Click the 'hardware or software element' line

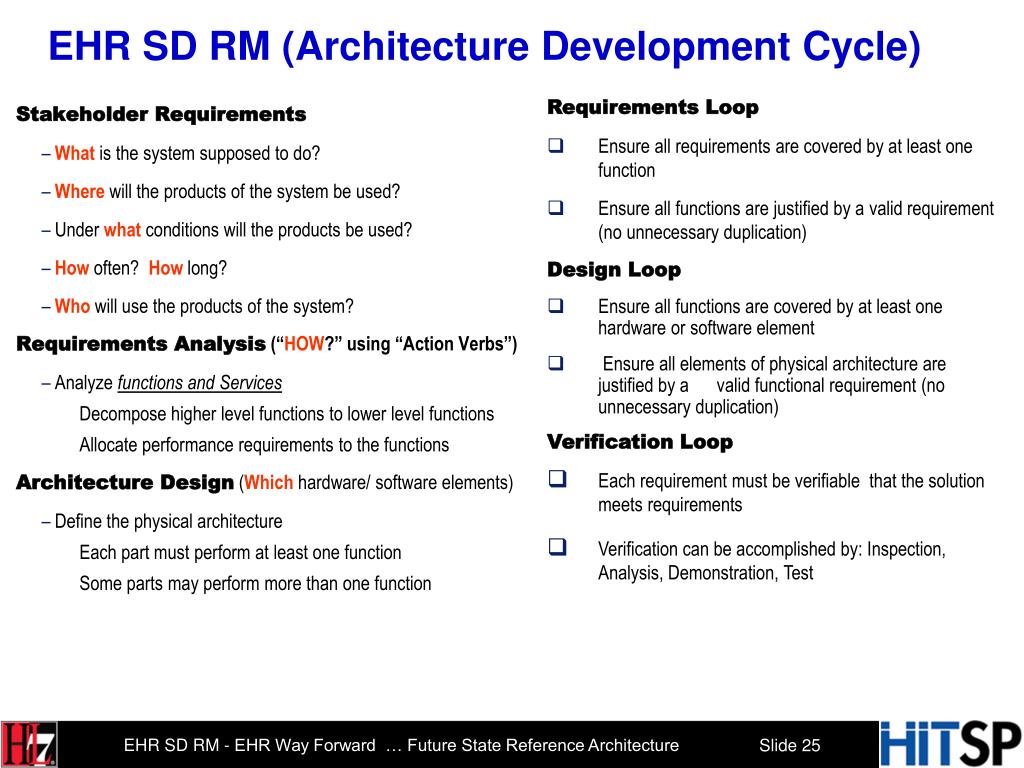pos(706,328)
